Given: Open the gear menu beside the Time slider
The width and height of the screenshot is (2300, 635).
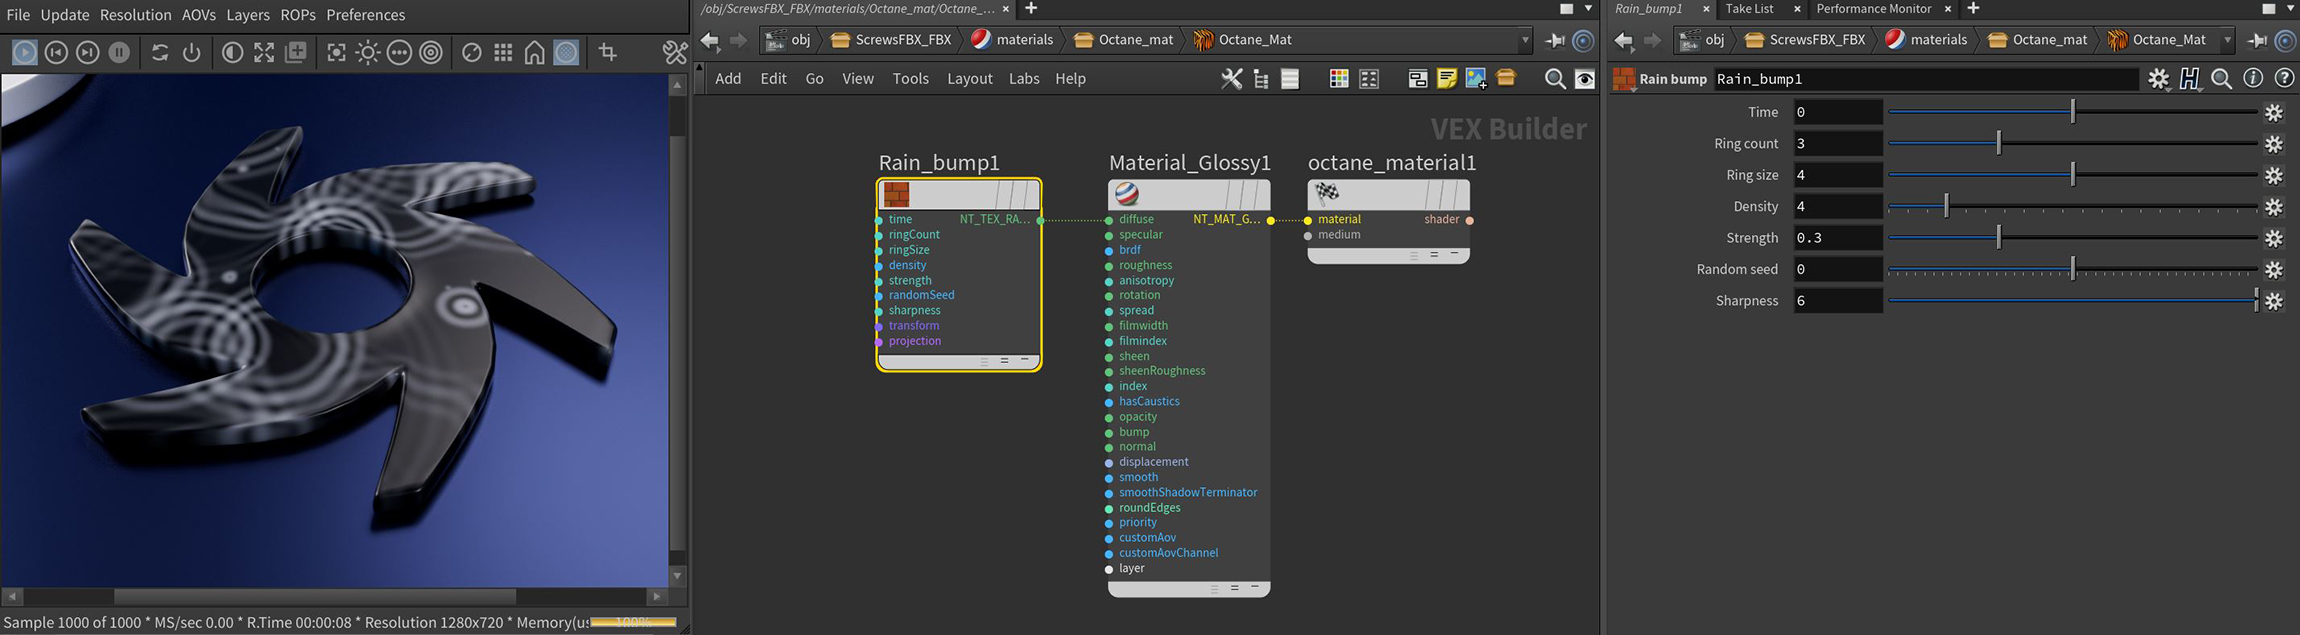Looking at the screenshot, I should point(2273,112).
